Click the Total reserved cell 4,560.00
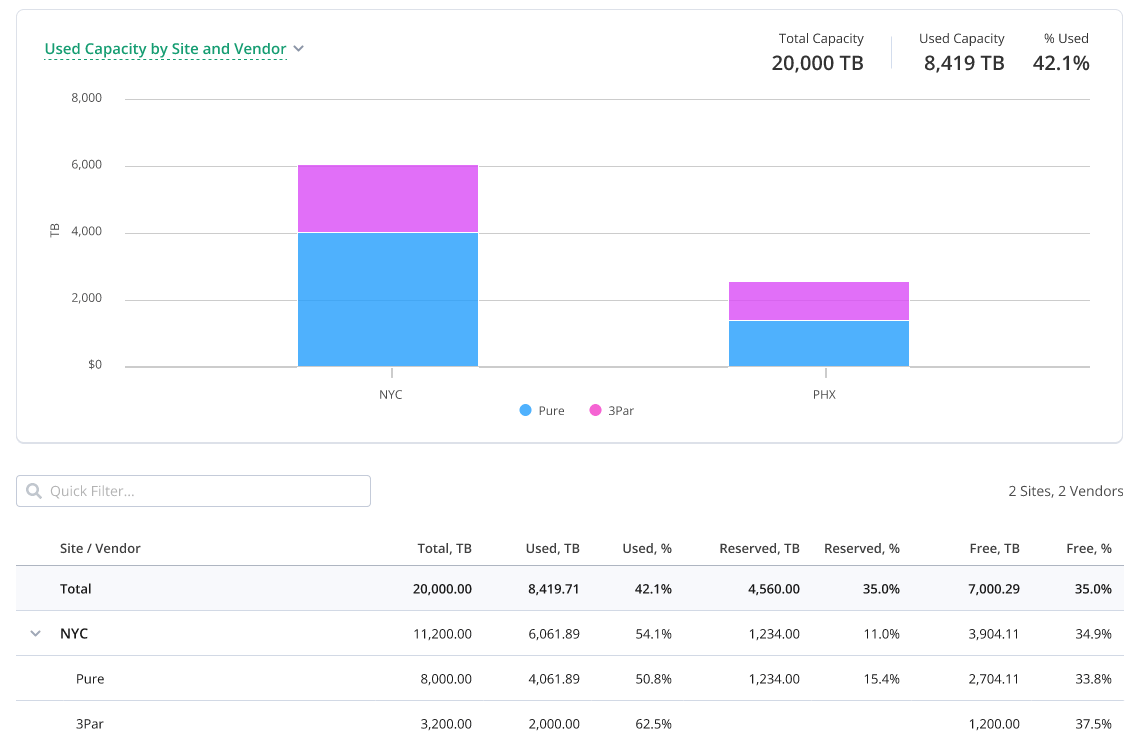The image size is (1133, 745). click(774, 589)
